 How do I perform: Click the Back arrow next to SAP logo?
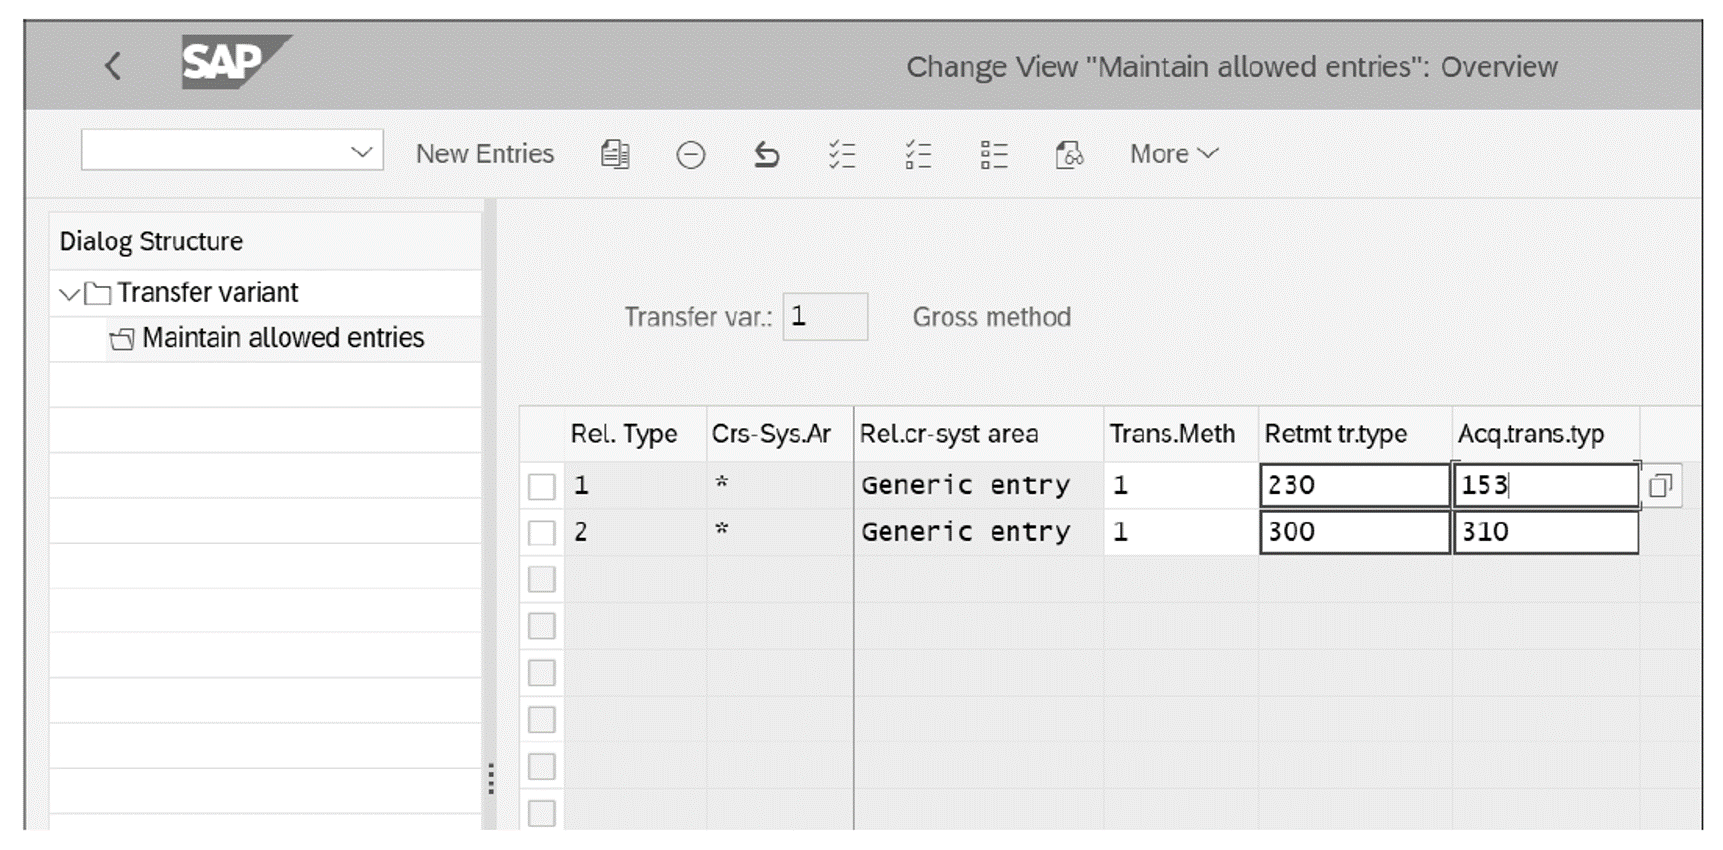(112, 63)
